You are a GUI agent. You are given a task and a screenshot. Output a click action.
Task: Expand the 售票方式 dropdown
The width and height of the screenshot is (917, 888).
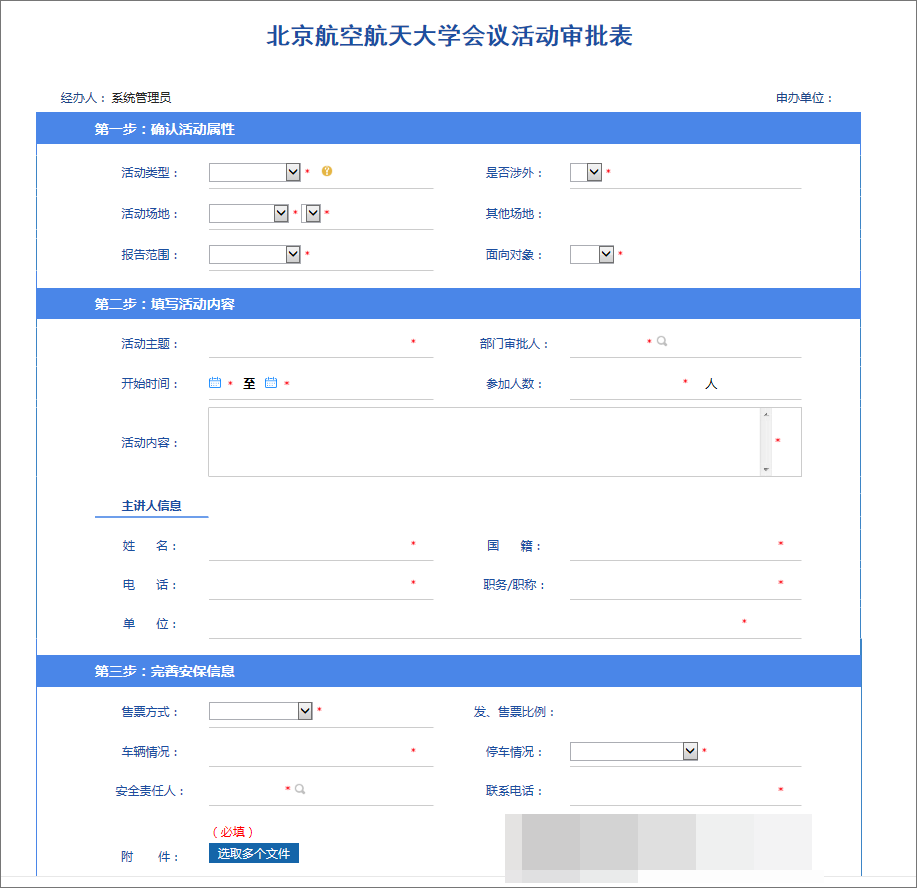click(x=261, y=711)
